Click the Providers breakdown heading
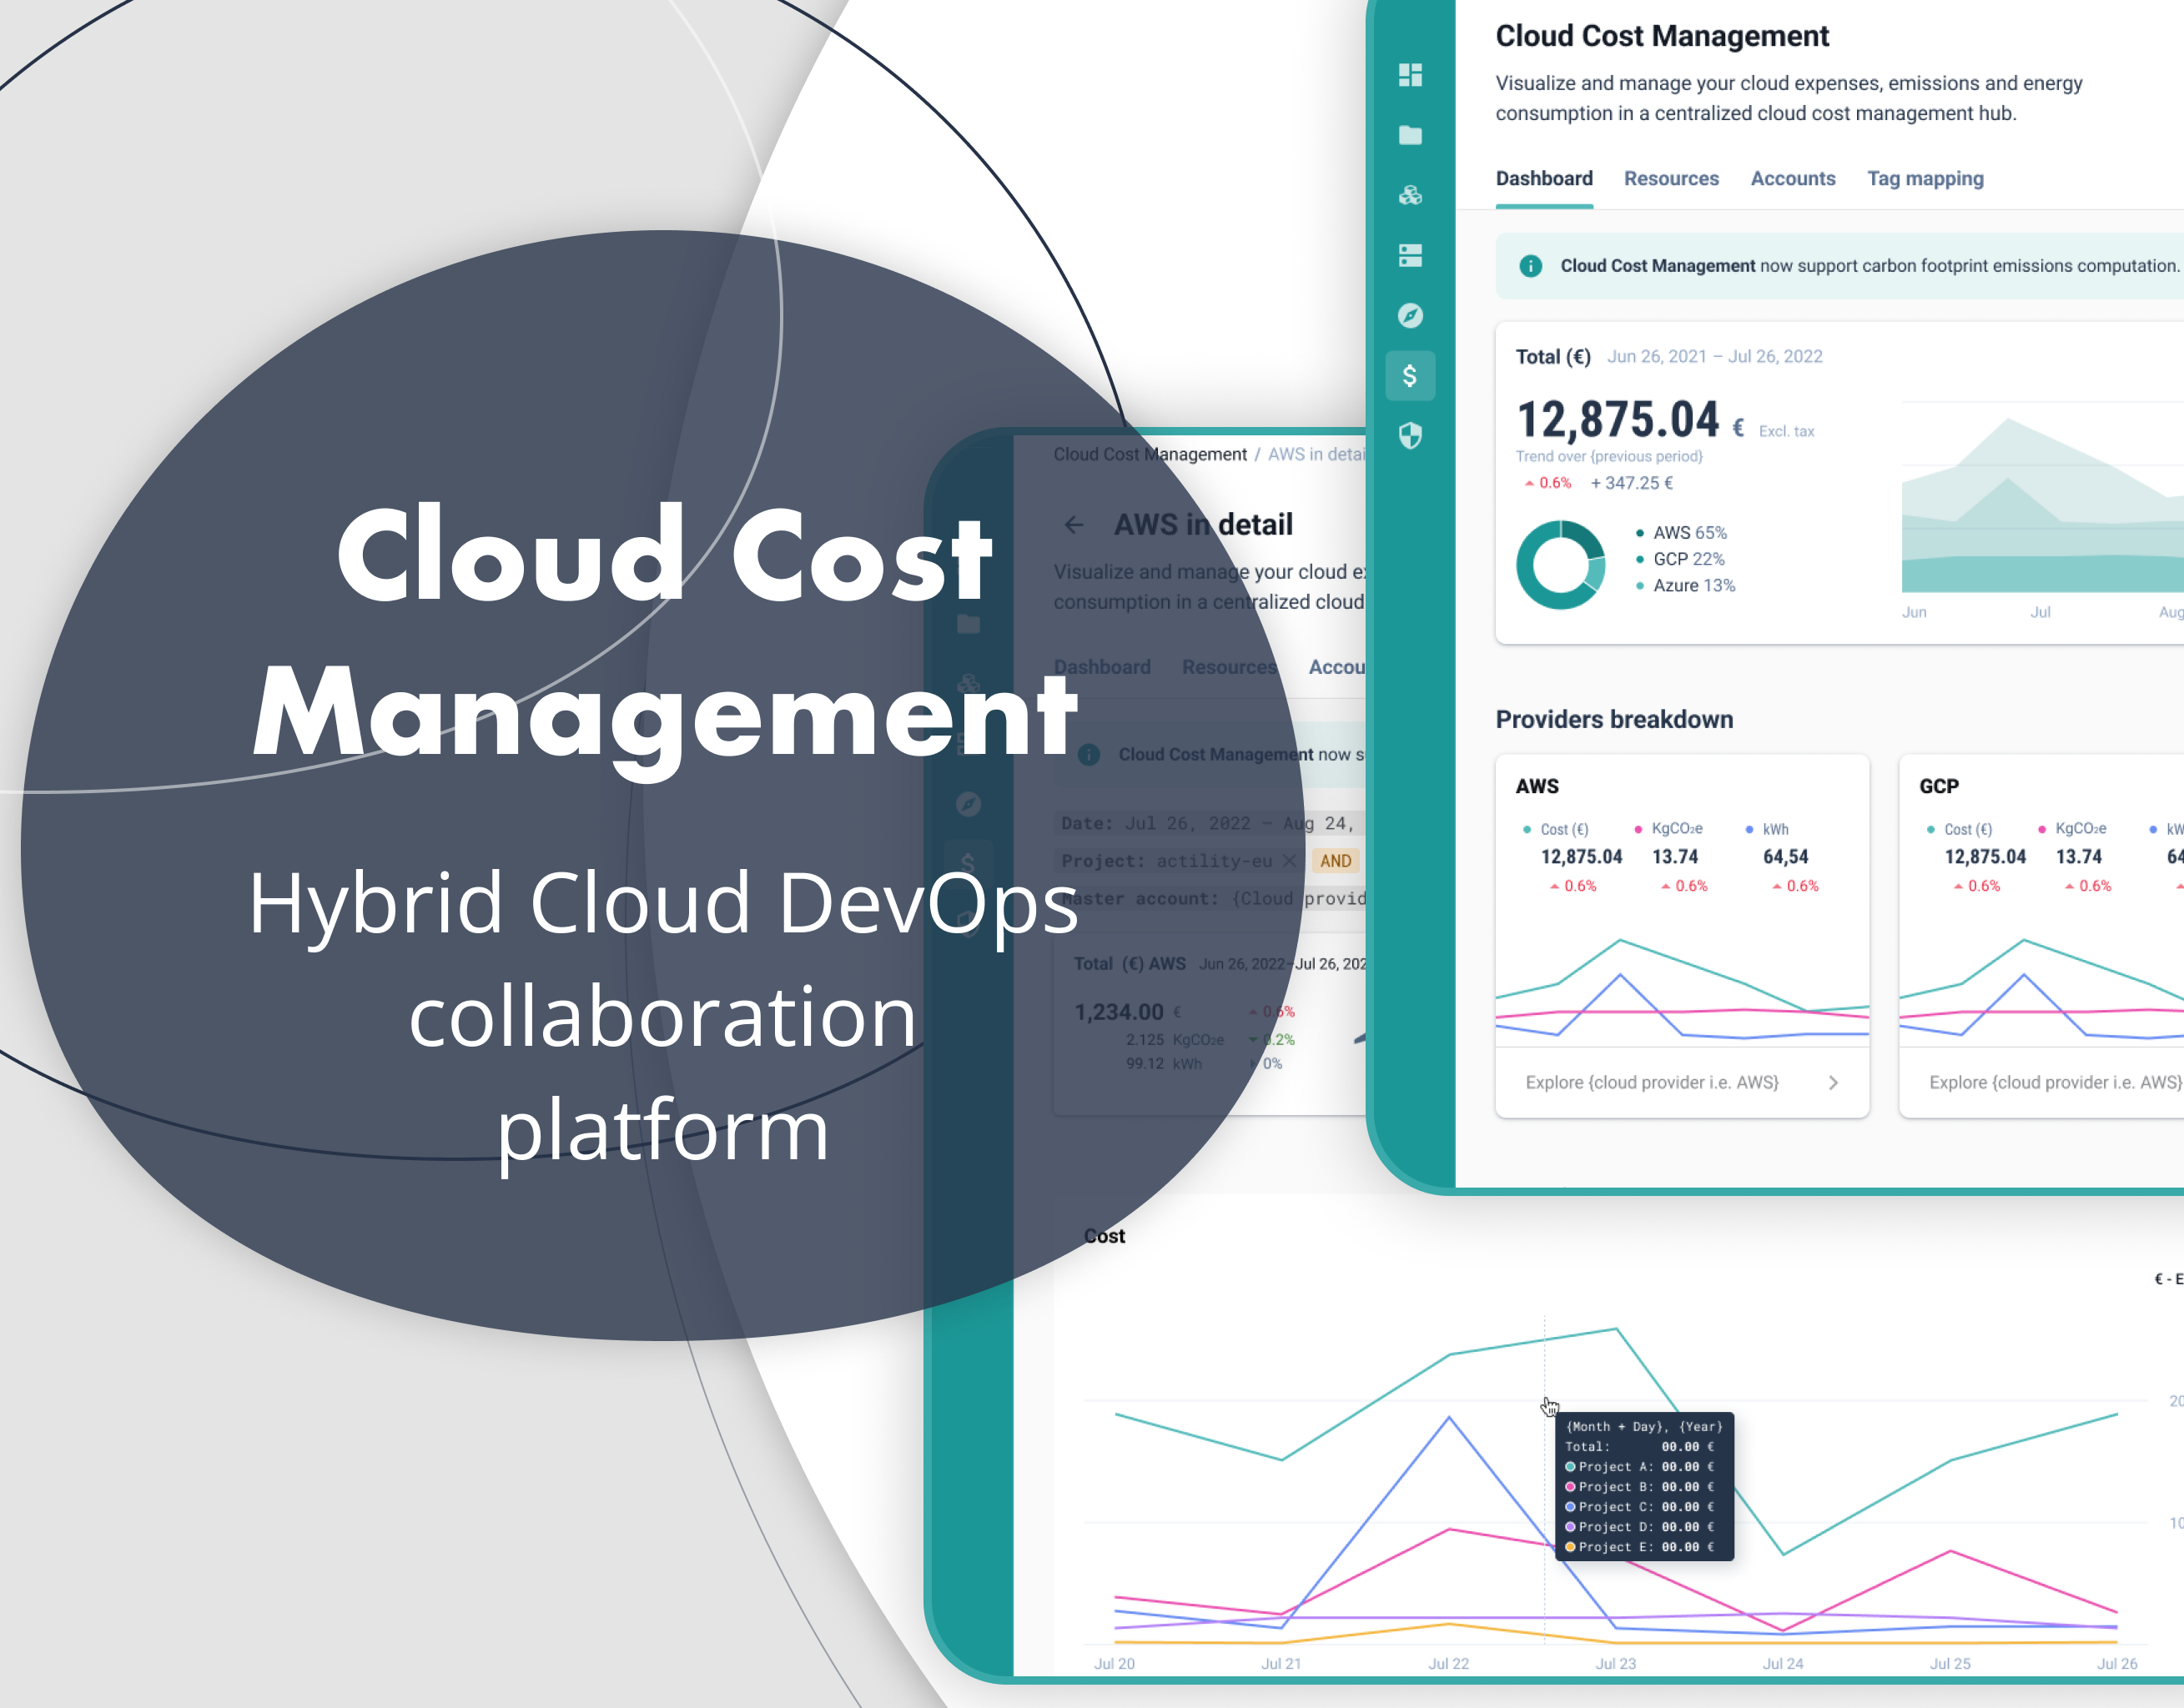This screenshot has height=1708, width=2184. click(1614, 720)
